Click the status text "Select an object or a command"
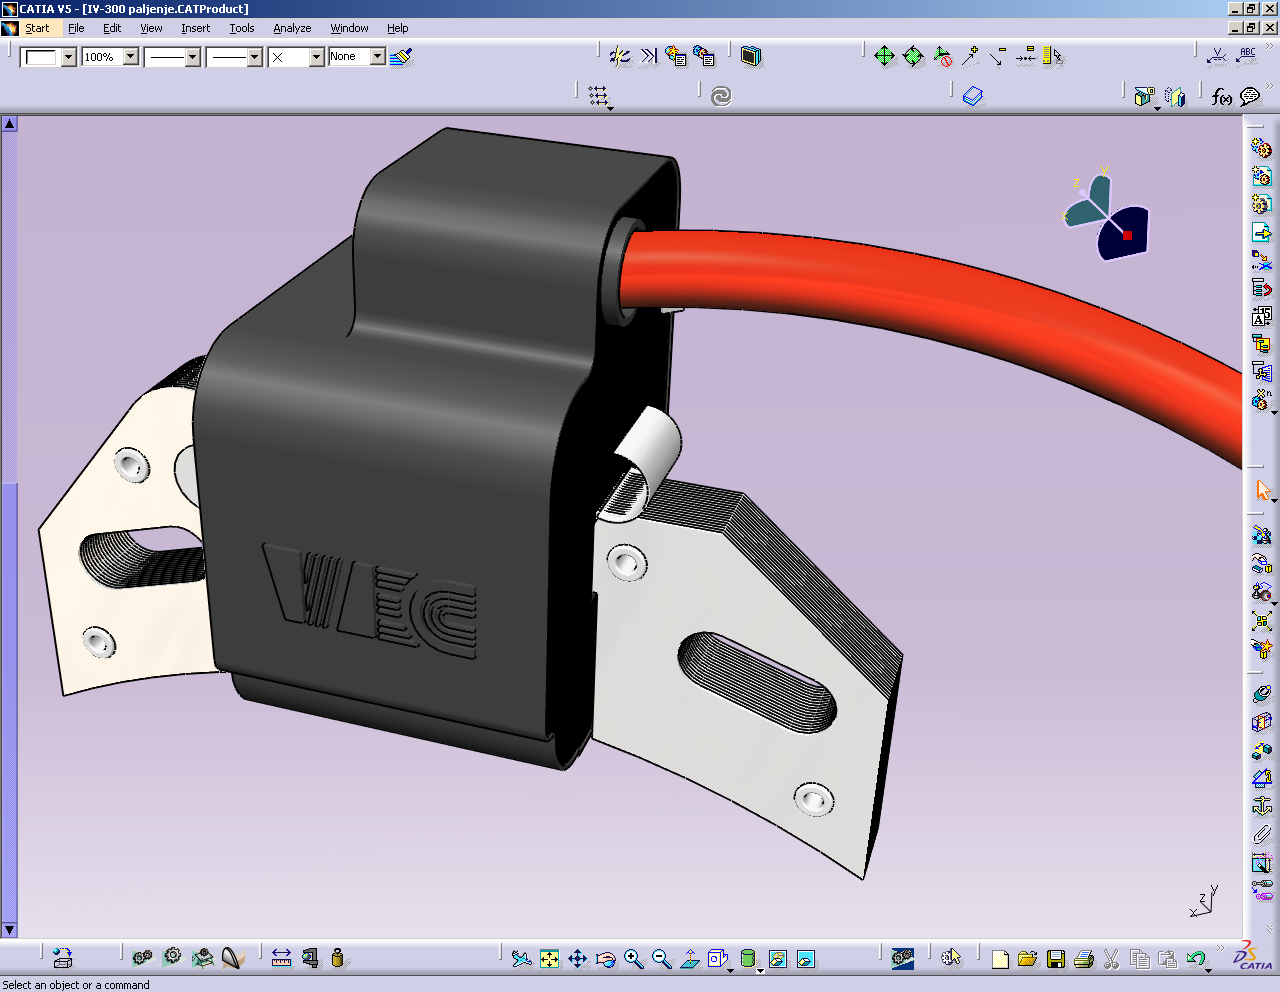The width and height of the screenshot is (1280, 992). (76, 985)
